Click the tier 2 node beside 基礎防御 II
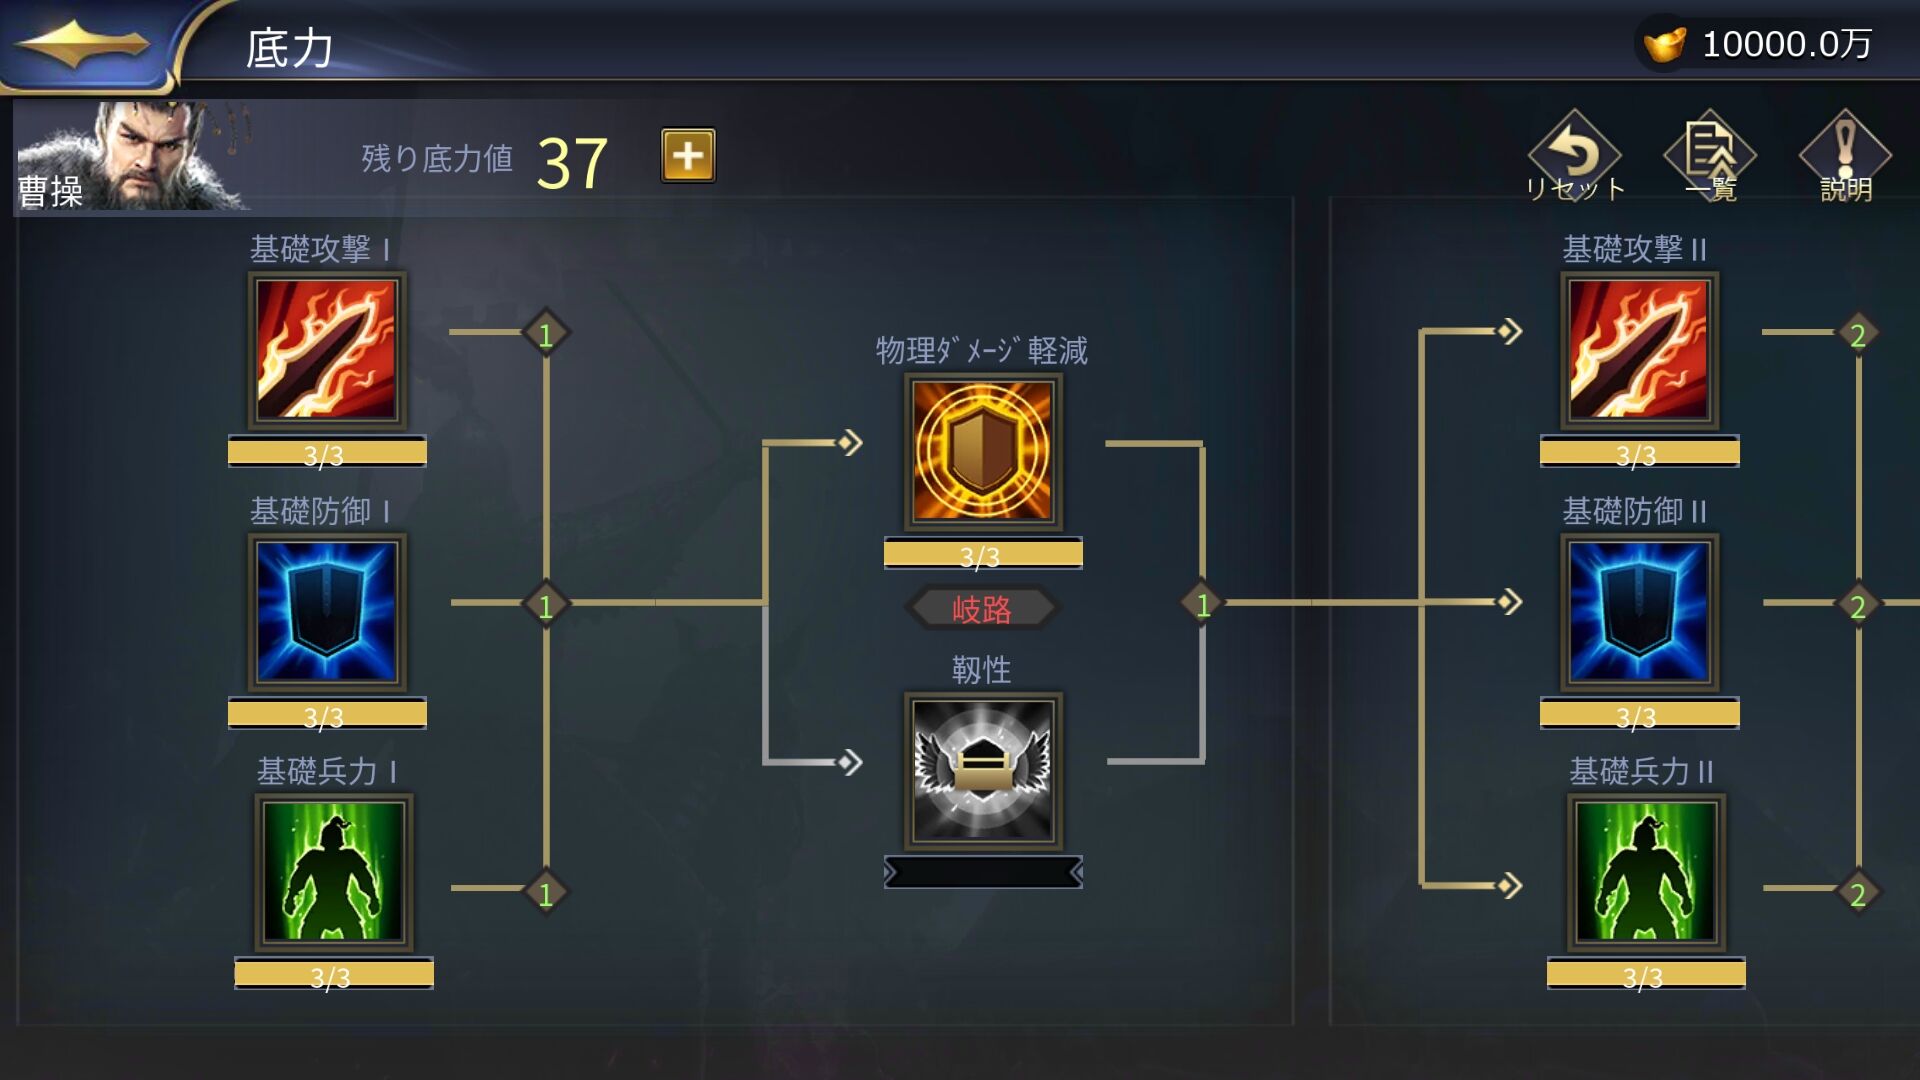1920x1080 pixels. click(x=1858, y=605)
